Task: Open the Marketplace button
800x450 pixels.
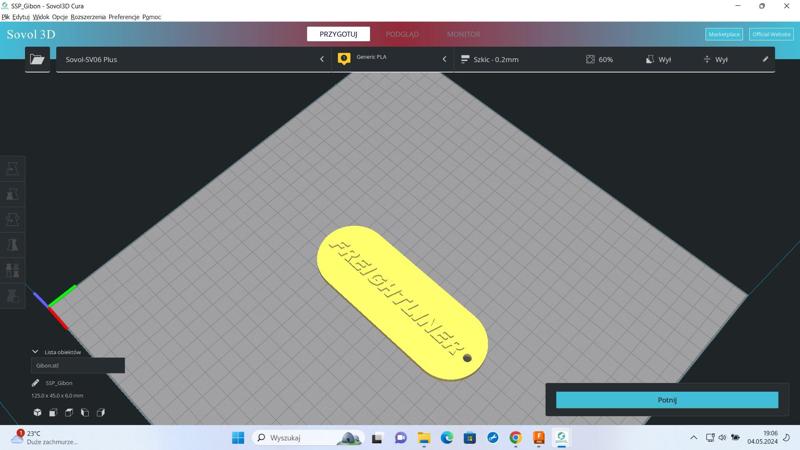Action: [724, 34]
